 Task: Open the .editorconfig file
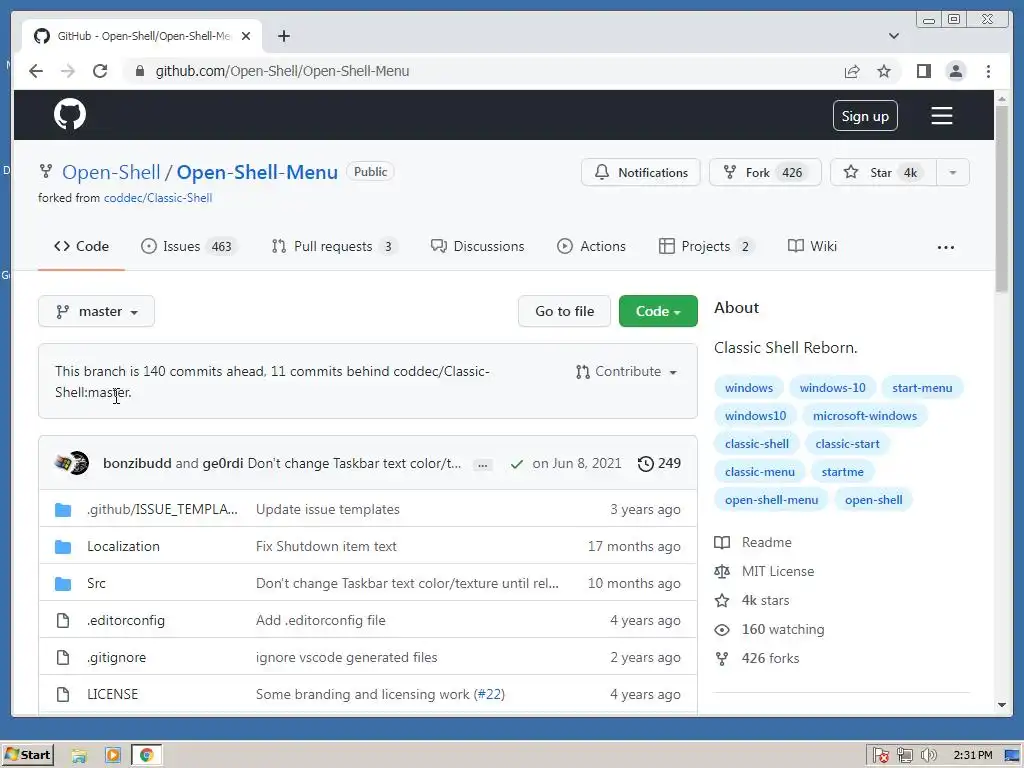coord(126,621)
